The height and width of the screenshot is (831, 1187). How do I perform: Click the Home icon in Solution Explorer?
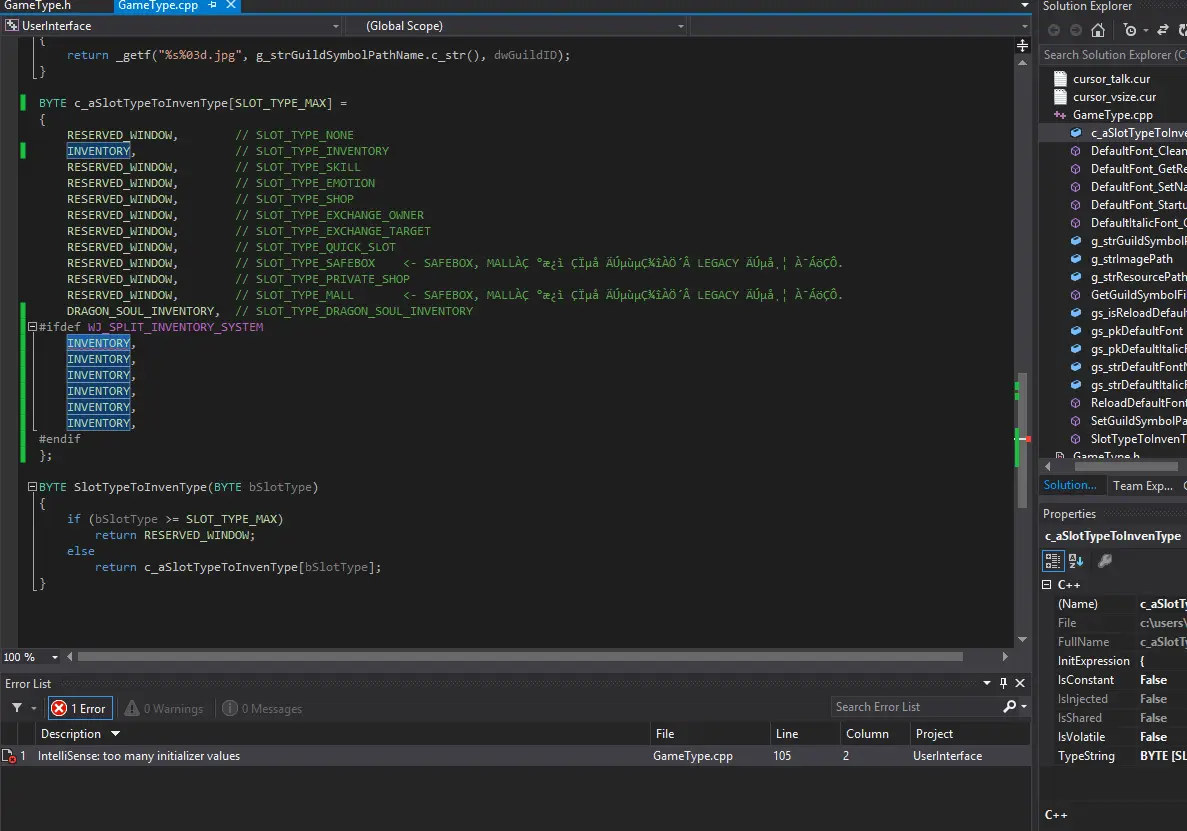pos(1098,30)
